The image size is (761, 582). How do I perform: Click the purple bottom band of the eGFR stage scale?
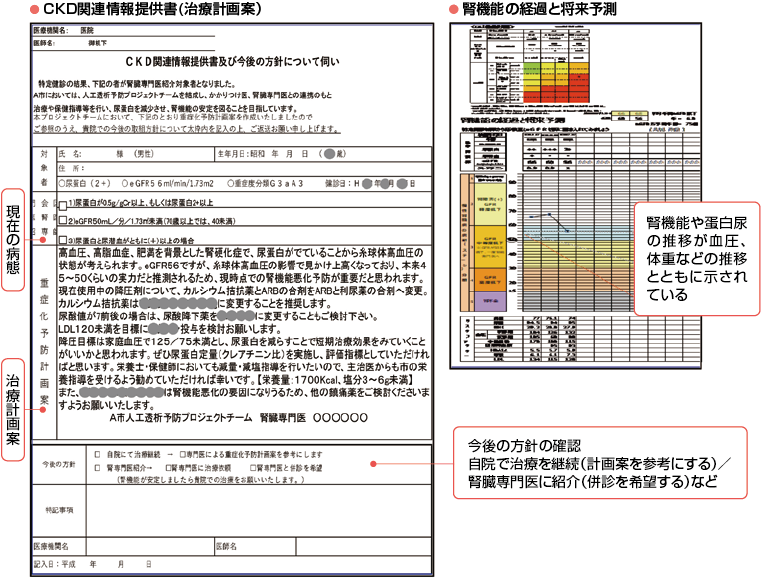click(x=490, y=301)
